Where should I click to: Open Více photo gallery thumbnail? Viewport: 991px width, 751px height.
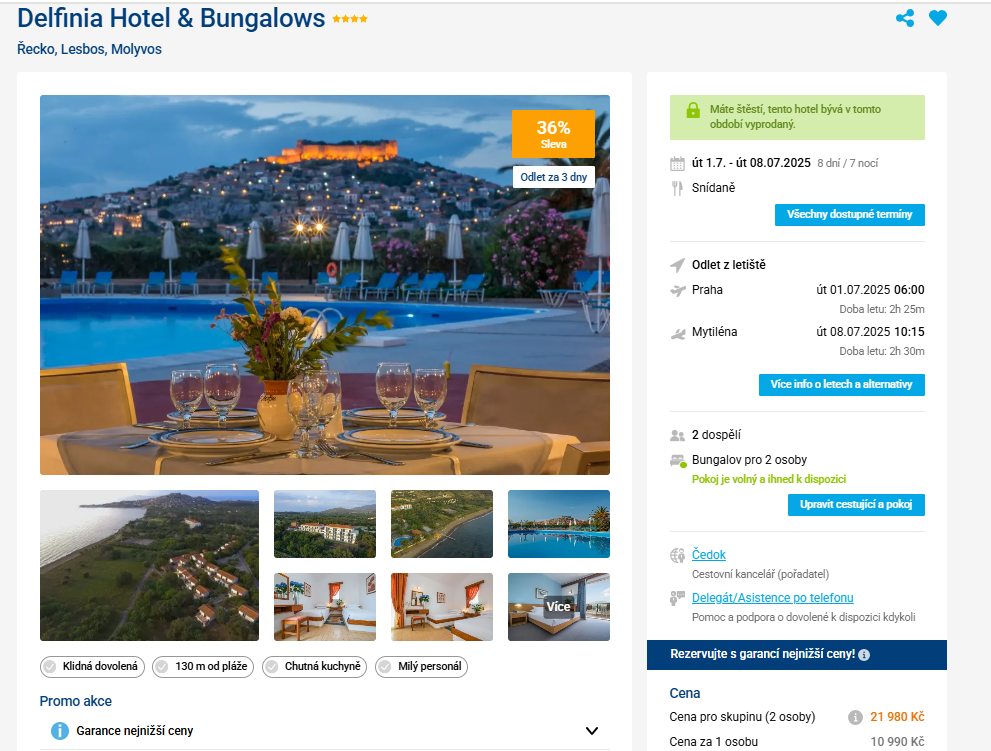[x=559, y=607]
